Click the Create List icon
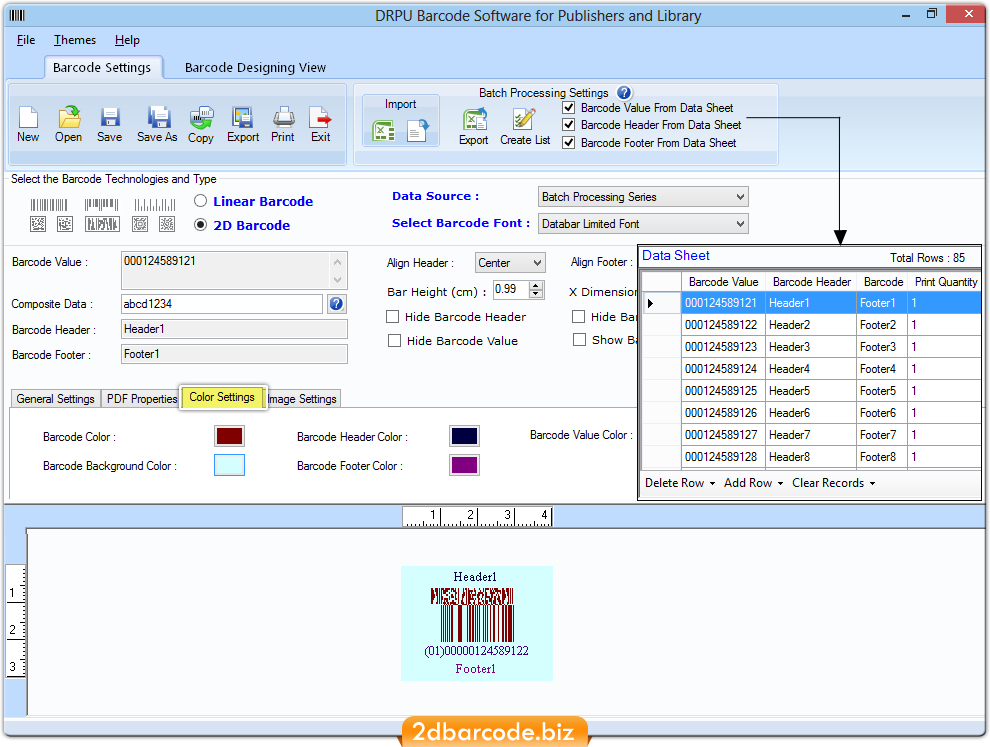The height and width of the screenshot is (747, 990). click(525, 119)
